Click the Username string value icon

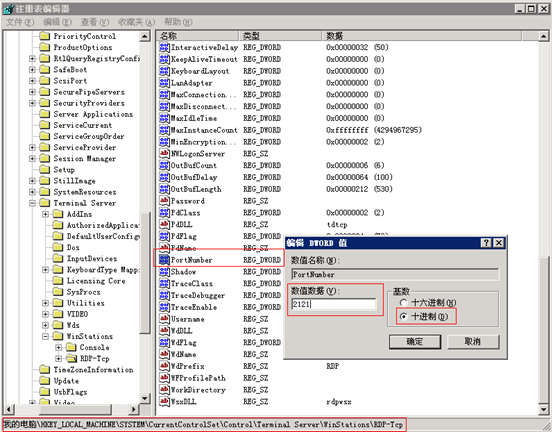(164, 319)
